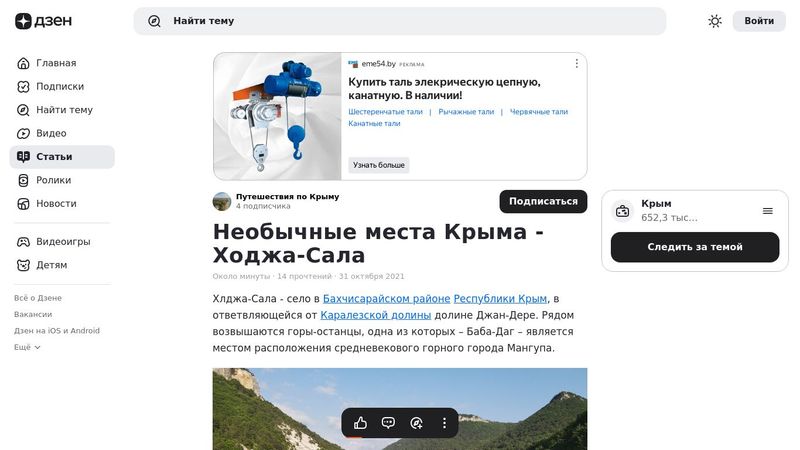Open Подписки from the sidebar
Image resolution: width=800 pixels, height=450 pixels.
click(x=62, y=87)
